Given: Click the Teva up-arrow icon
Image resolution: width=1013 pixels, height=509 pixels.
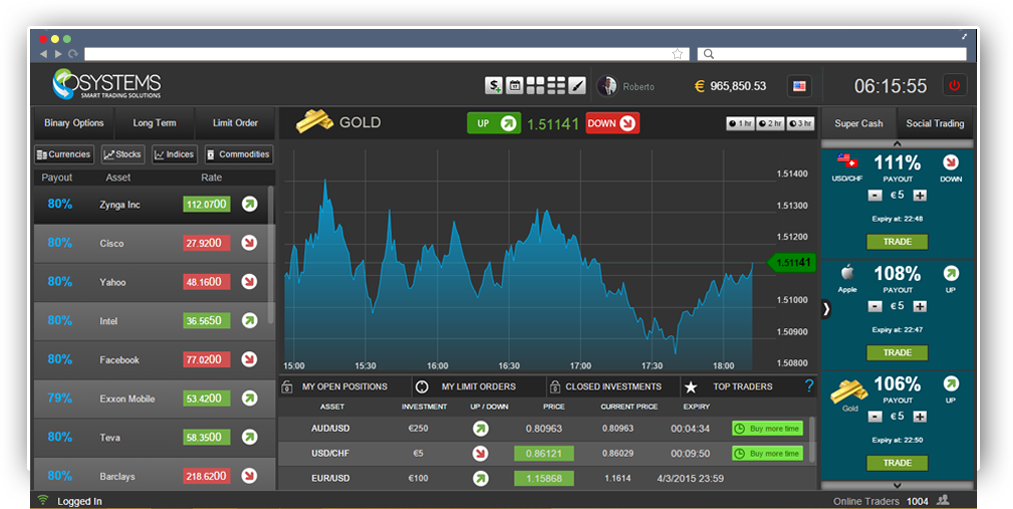Looking at the screenshot, I should click(249, 437).
